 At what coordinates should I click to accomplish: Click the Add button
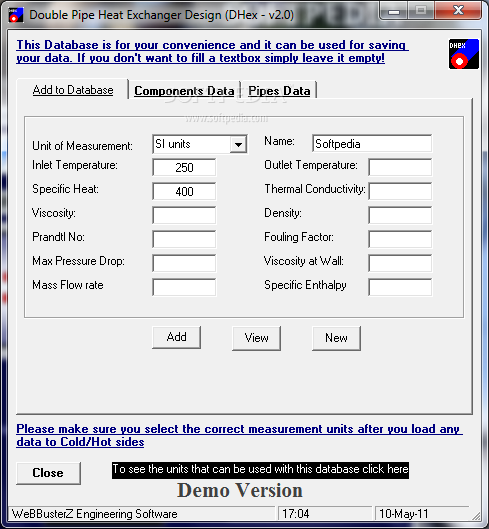[176, 337]
